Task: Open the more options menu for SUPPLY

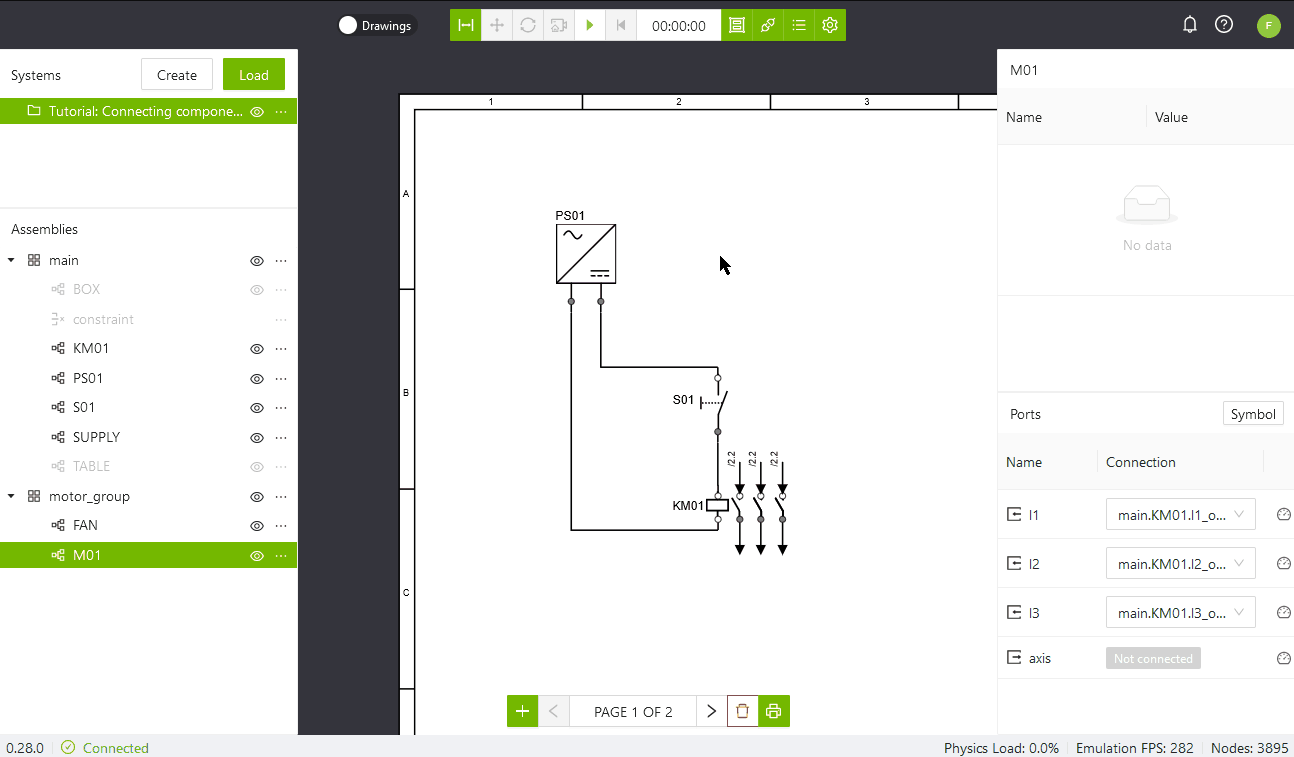Action: click(281, 438)
